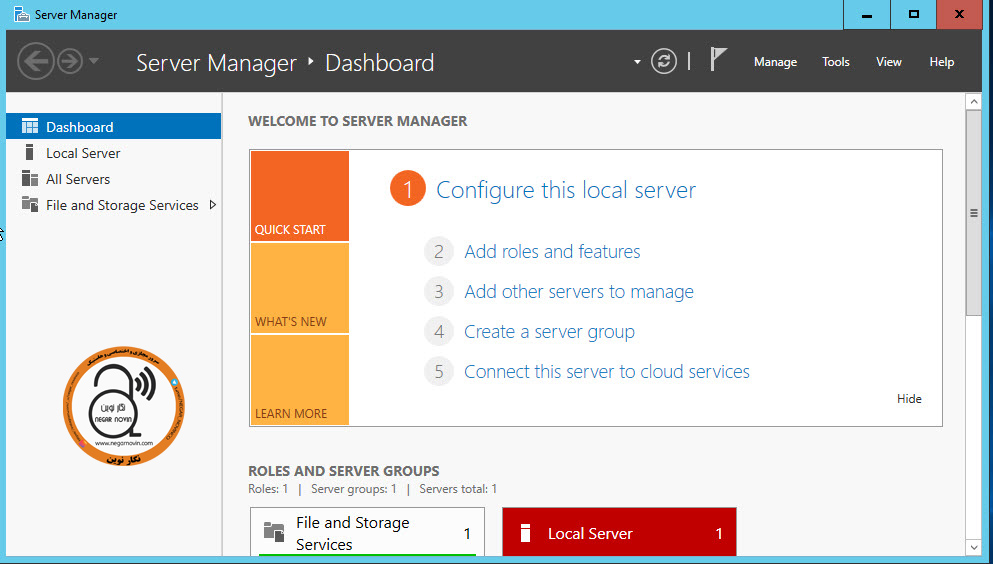993x564 pixels.
Task: Click the File and Storage Services tile icon
Action: pos(274,532)
